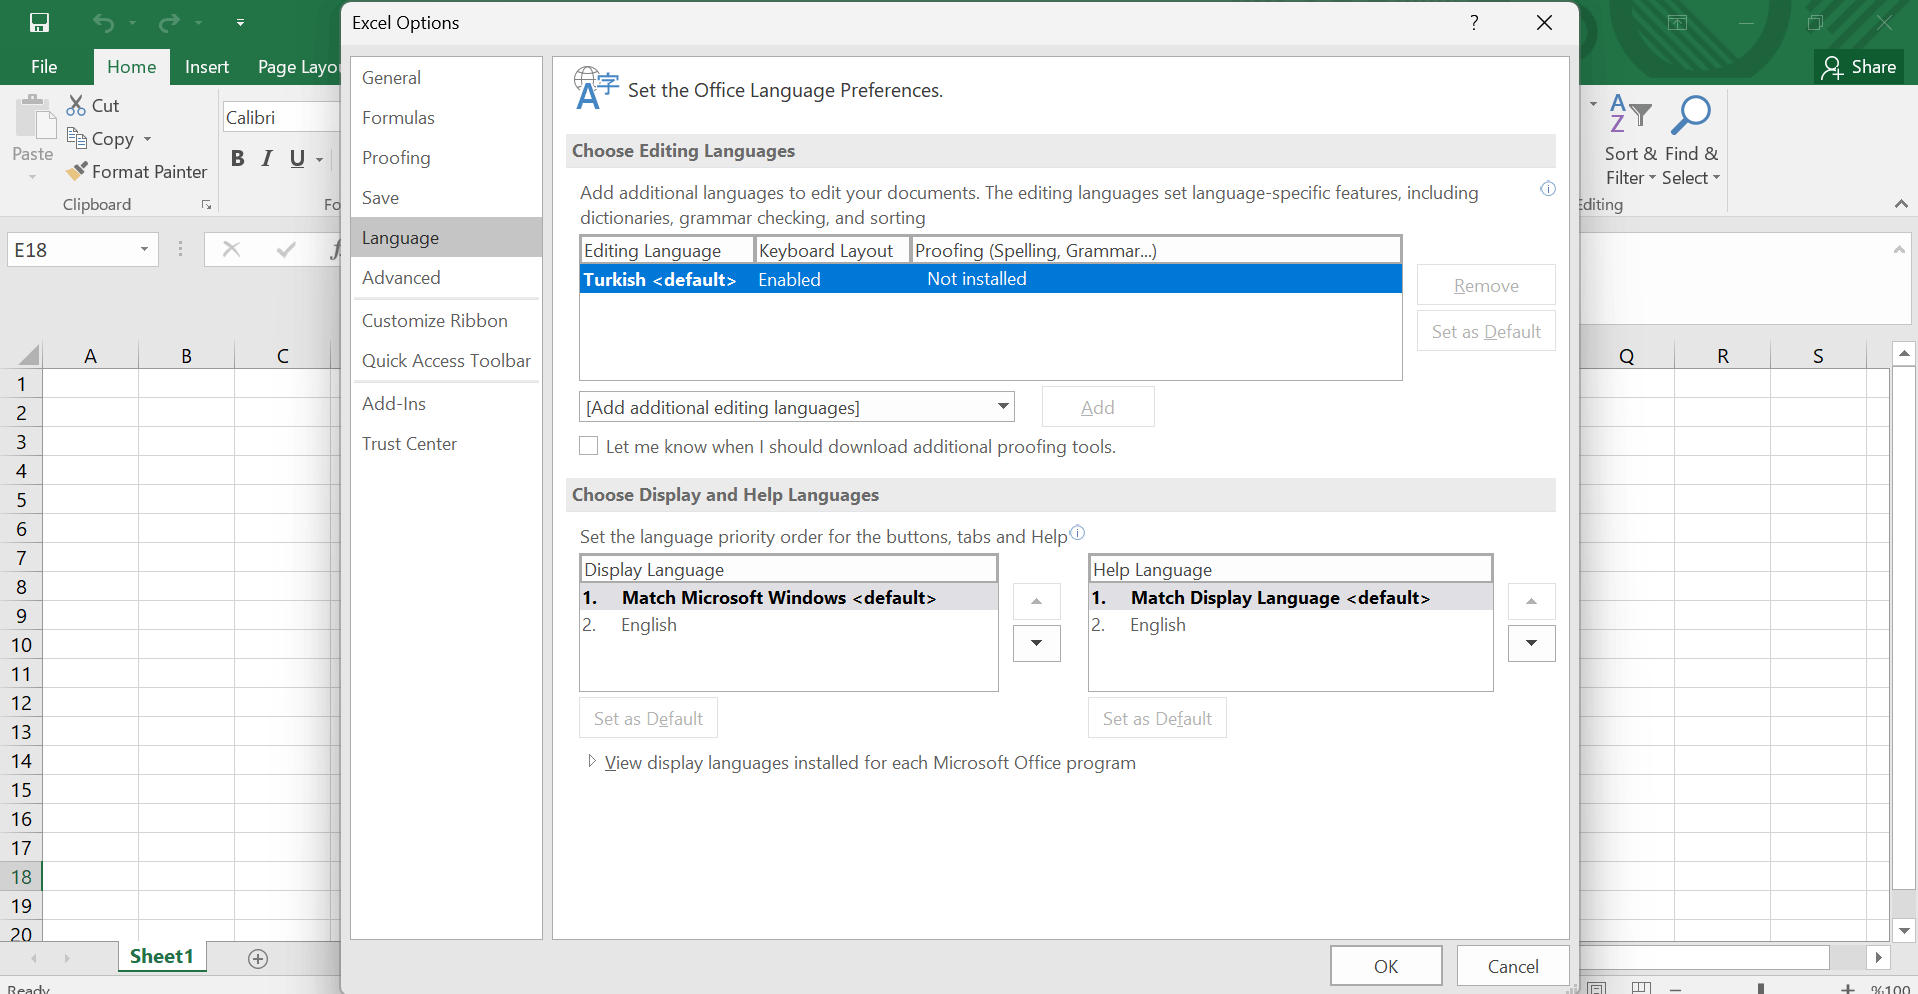
Task: Click the info icon after the Help priority text
Action: 1077,532
